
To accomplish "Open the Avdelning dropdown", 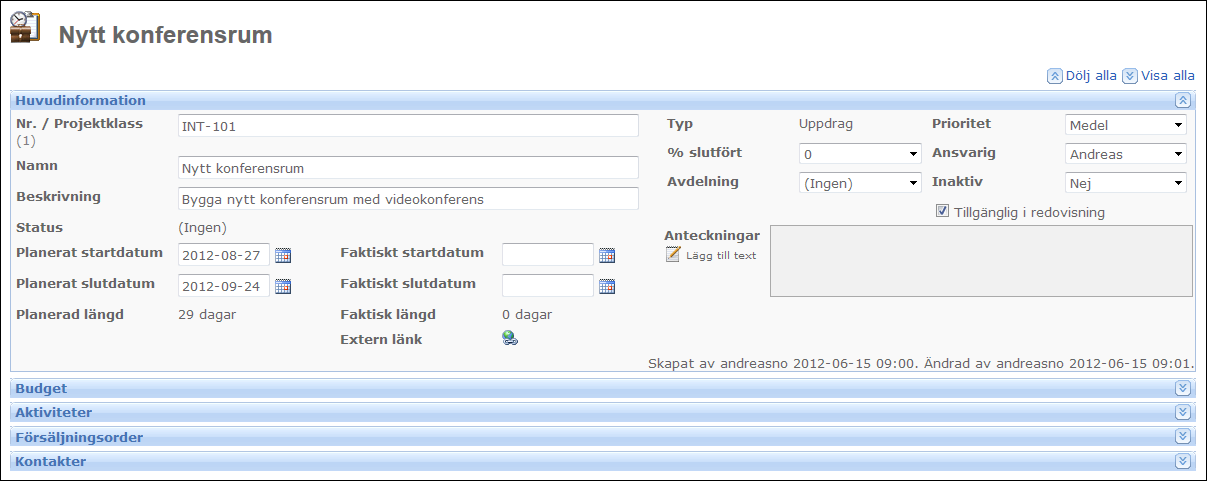I will (x=860, y=183).
